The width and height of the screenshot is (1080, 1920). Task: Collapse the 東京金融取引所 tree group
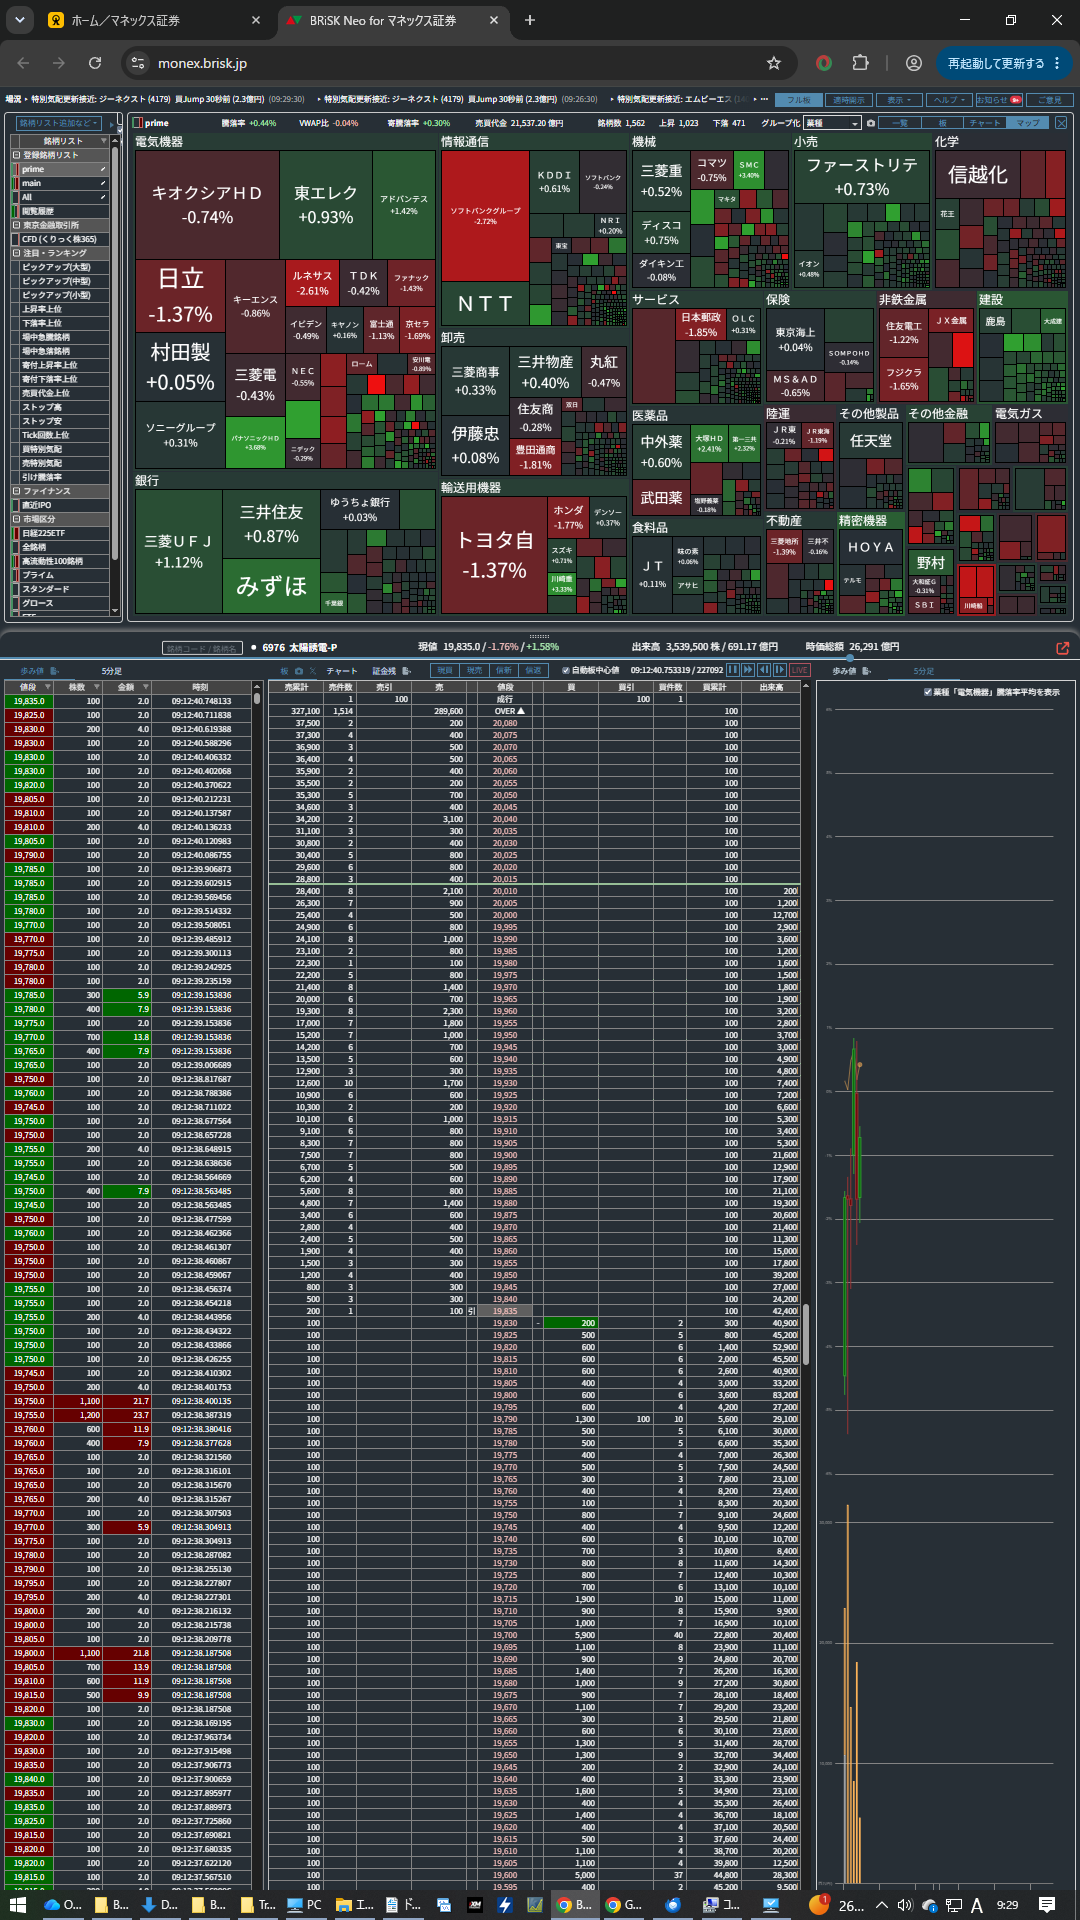pyautogui.click(x=16, y=225)
